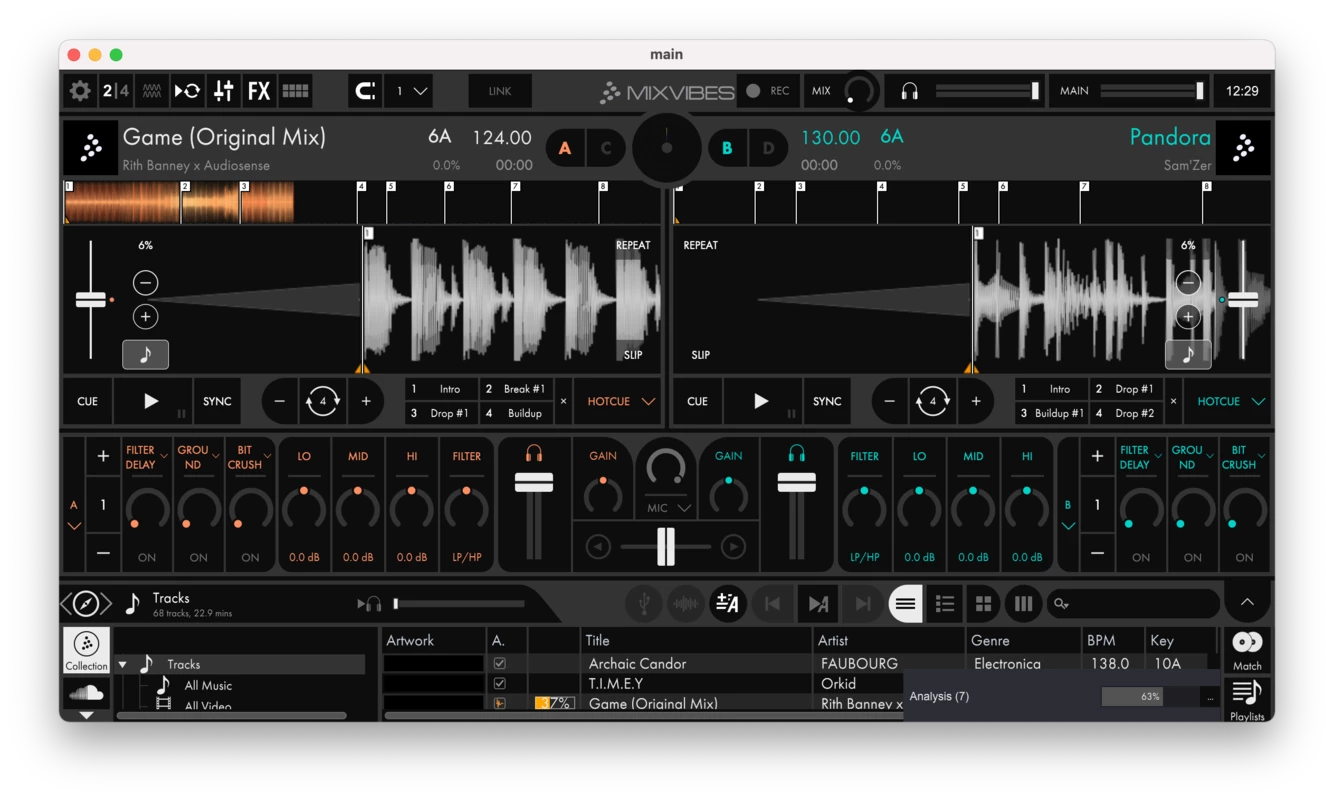Open the MIC dropdown
The height and width of the screenshot is (800, 1334).
pyautogui.click(x=668, y=508)
